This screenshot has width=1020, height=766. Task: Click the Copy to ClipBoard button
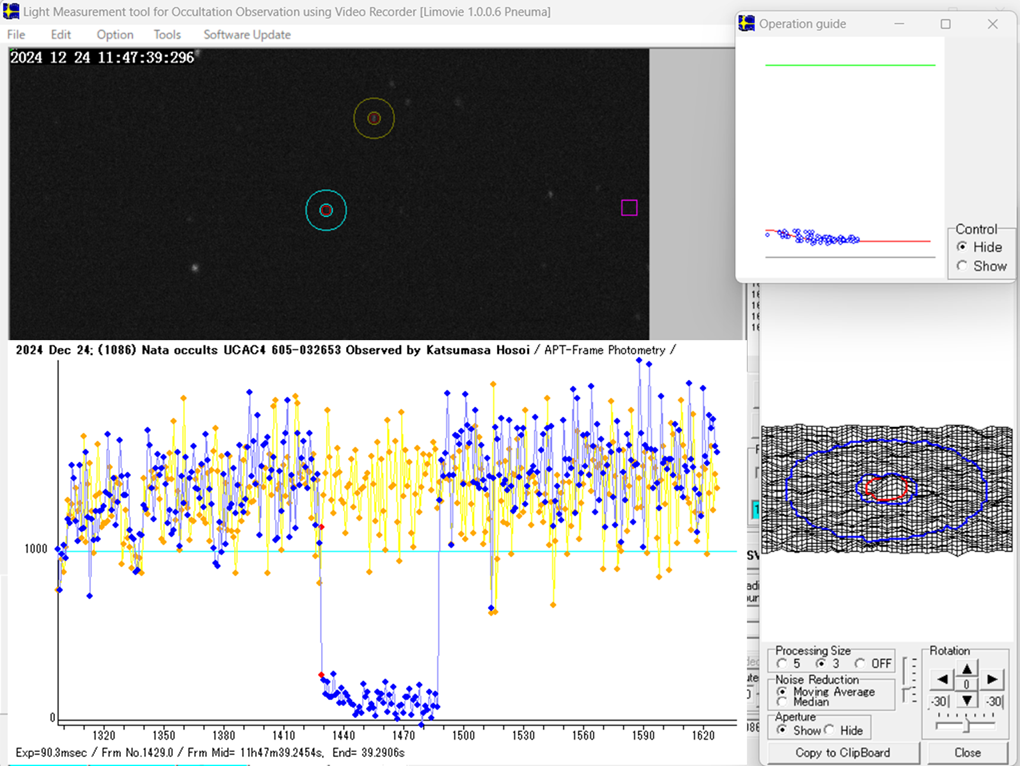[x=842, y=753]
